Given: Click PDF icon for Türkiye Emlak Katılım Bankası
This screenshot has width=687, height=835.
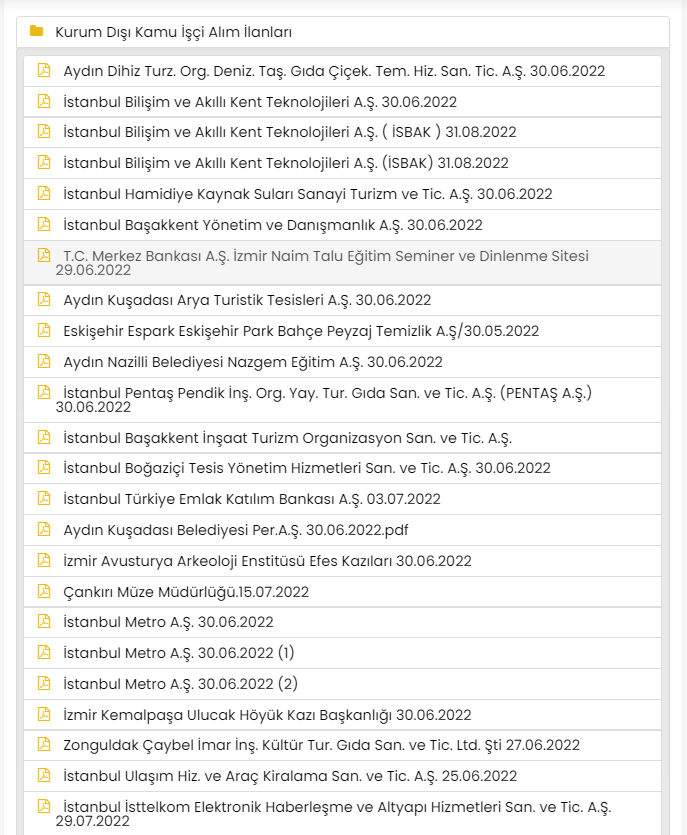Looking at the screenshot, I should [x=44, y=497].
